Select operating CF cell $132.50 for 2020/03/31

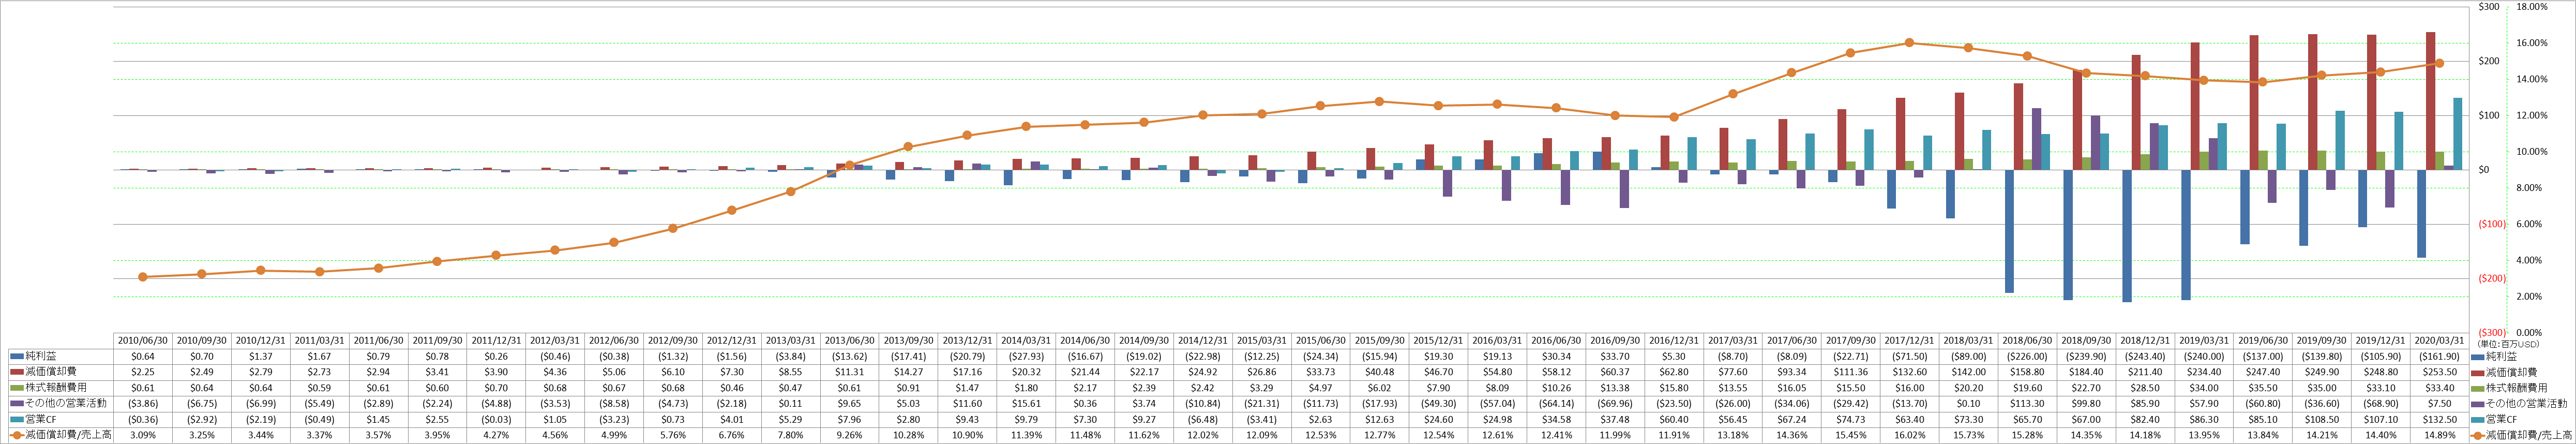[2439, 420]
